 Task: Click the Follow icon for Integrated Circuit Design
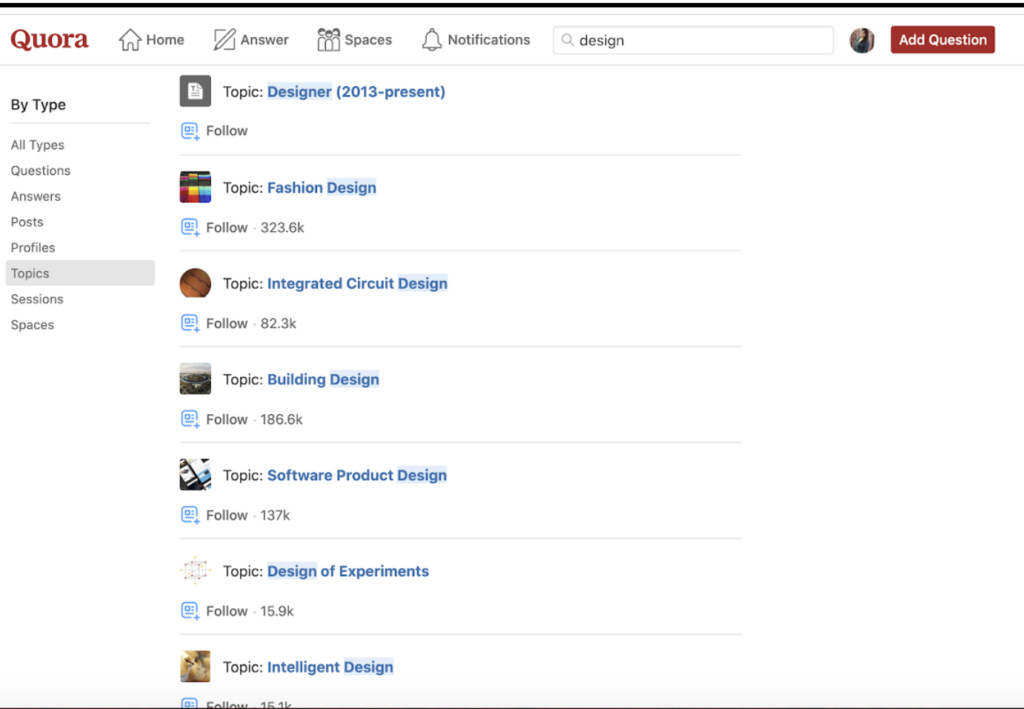tap(190, 323)
